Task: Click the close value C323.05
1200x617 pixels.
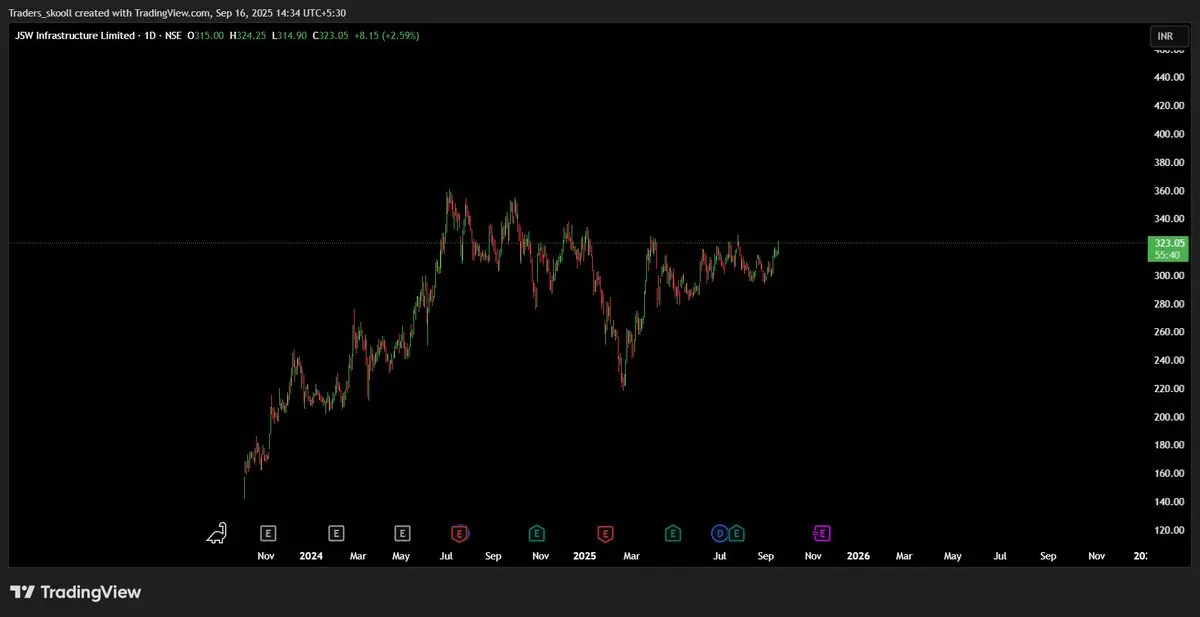Action: (x=331, y=36)
